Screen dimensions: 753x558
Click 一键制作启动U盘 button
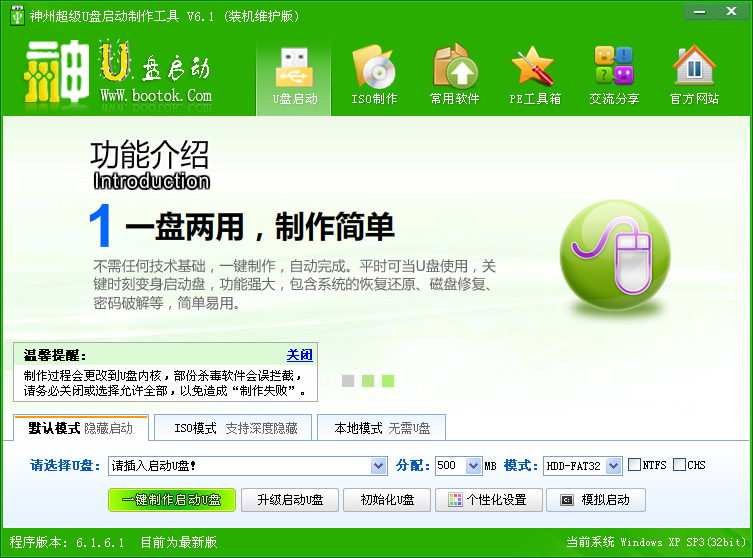coord(172,500)
